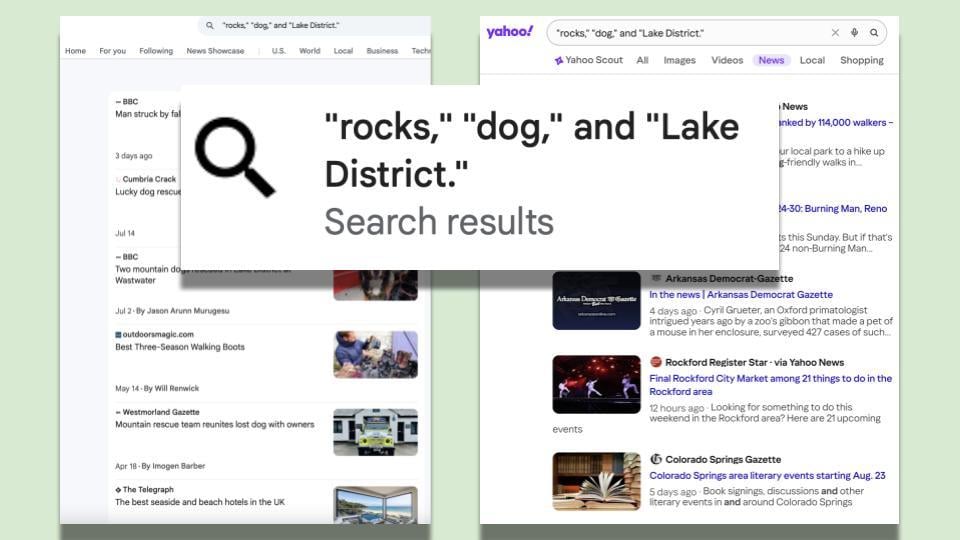Image resolution: width=960 pixels, height=540 pixels.
Task: Click Arkansas Democrat-Gazette article thumbnail
Action: pos(596,301)
